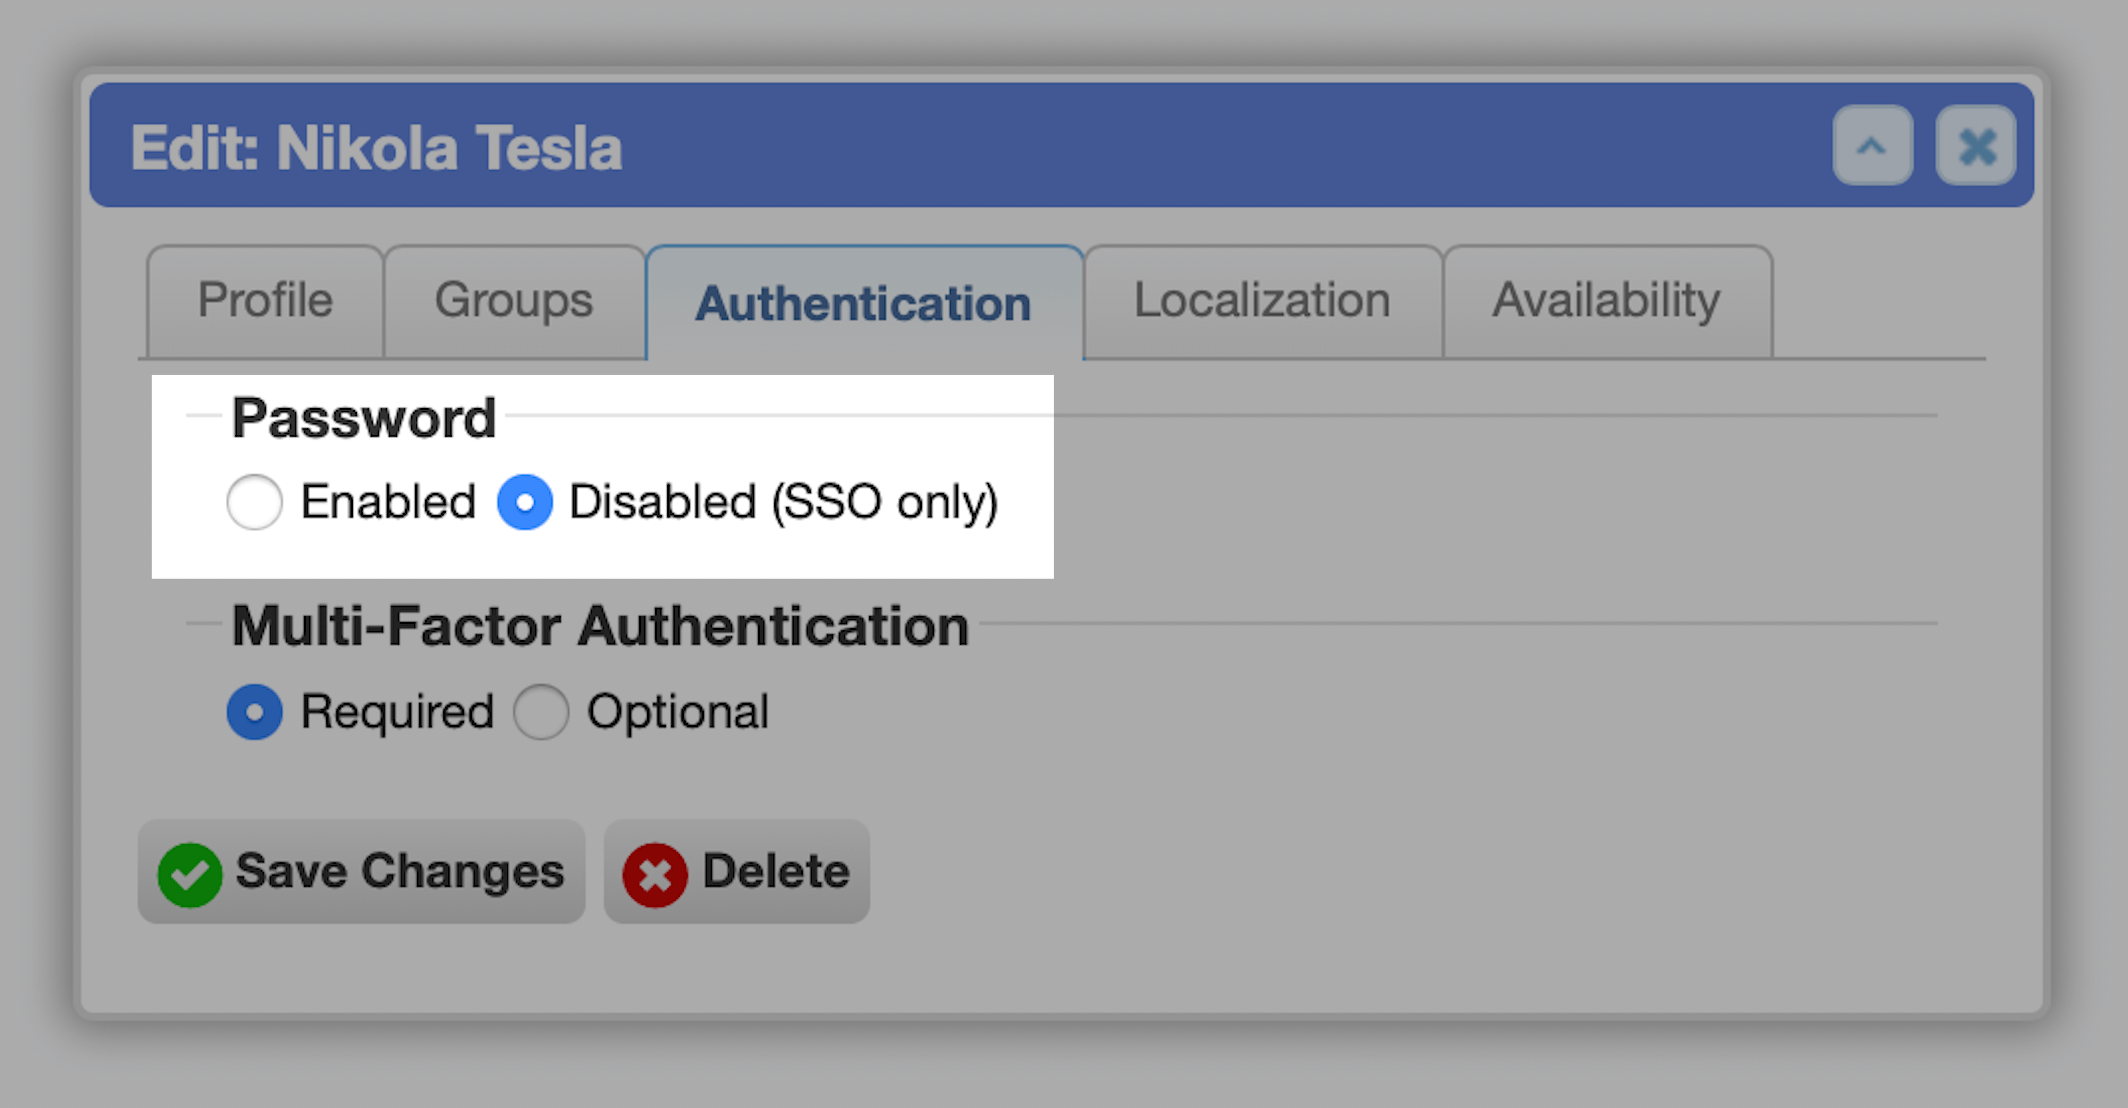Click the Edit: Nikola Tesla title bar
This screenshot has width=2128, height=1108.
[1062, 146]
